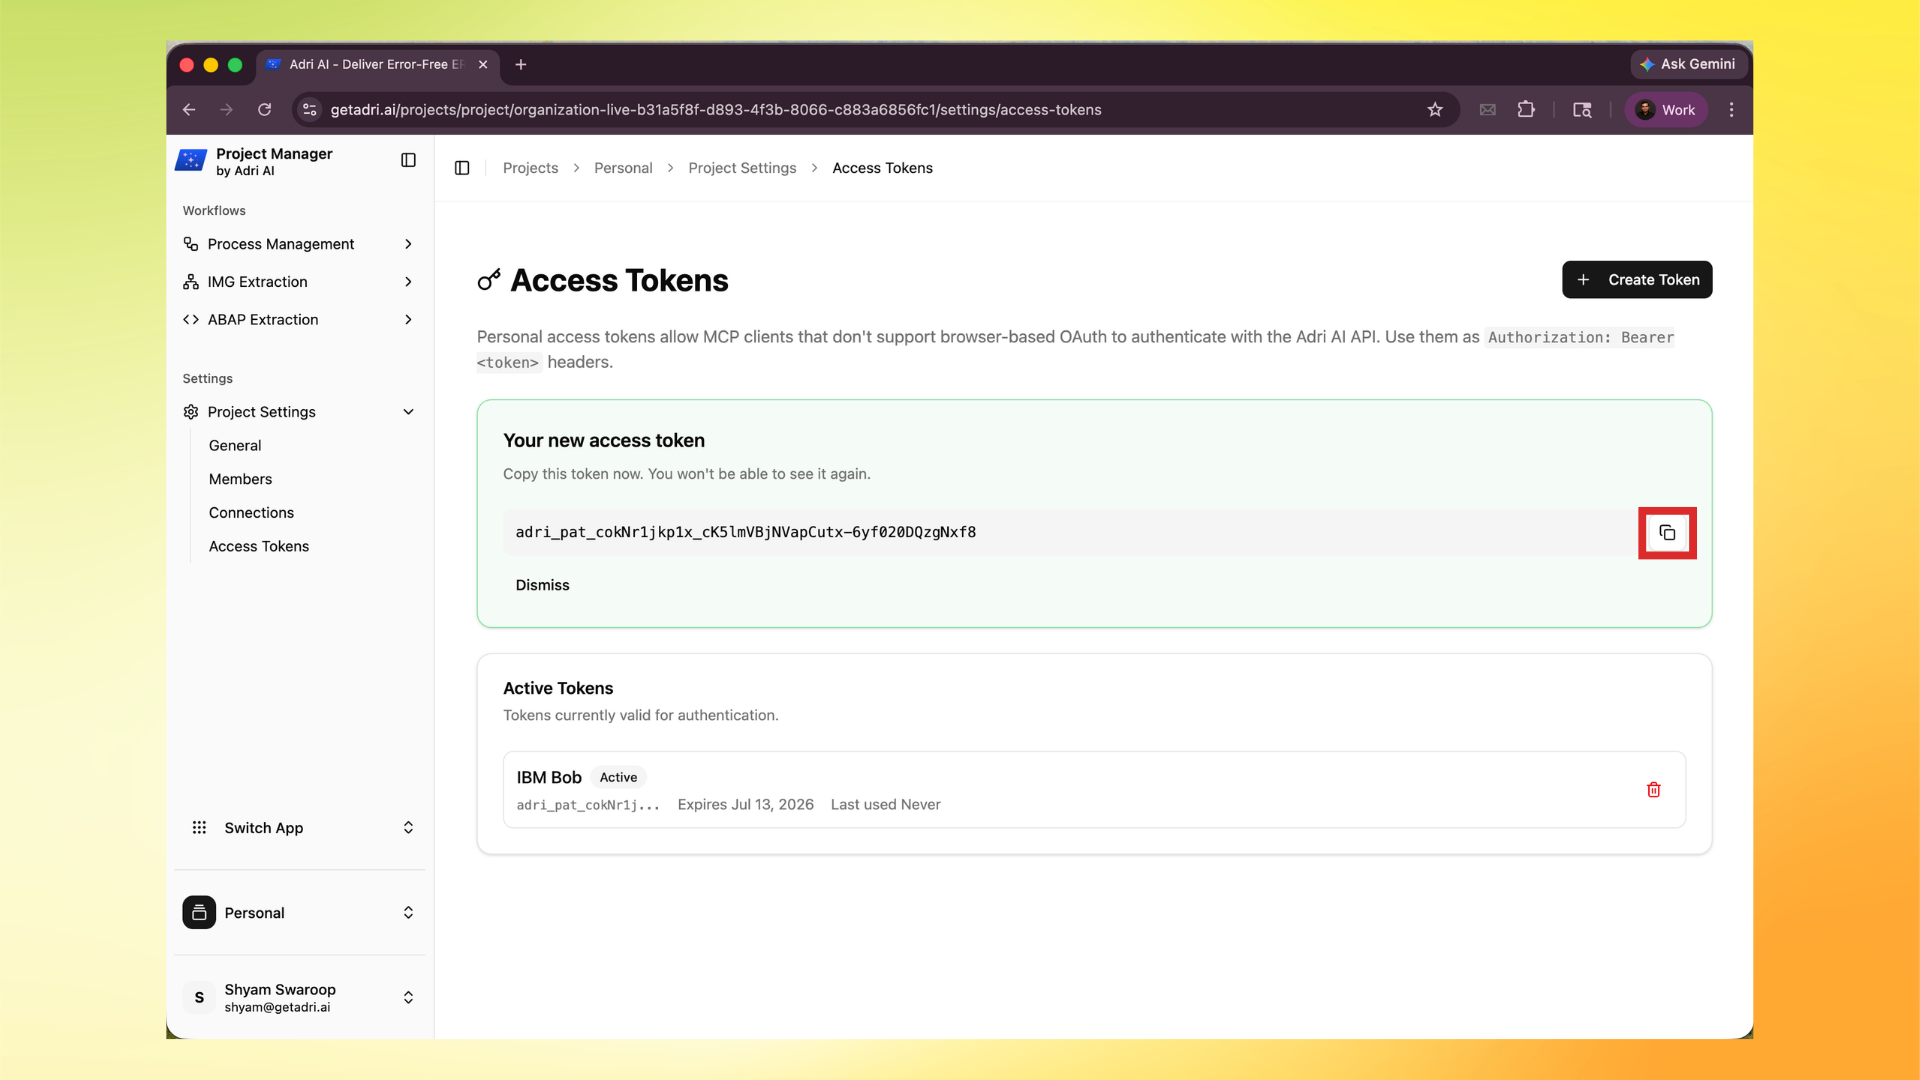The width and height of the screenshot is (1920, 1080).
Task: Collapse the Project Settings section chevron
Action: click(407, 411)
